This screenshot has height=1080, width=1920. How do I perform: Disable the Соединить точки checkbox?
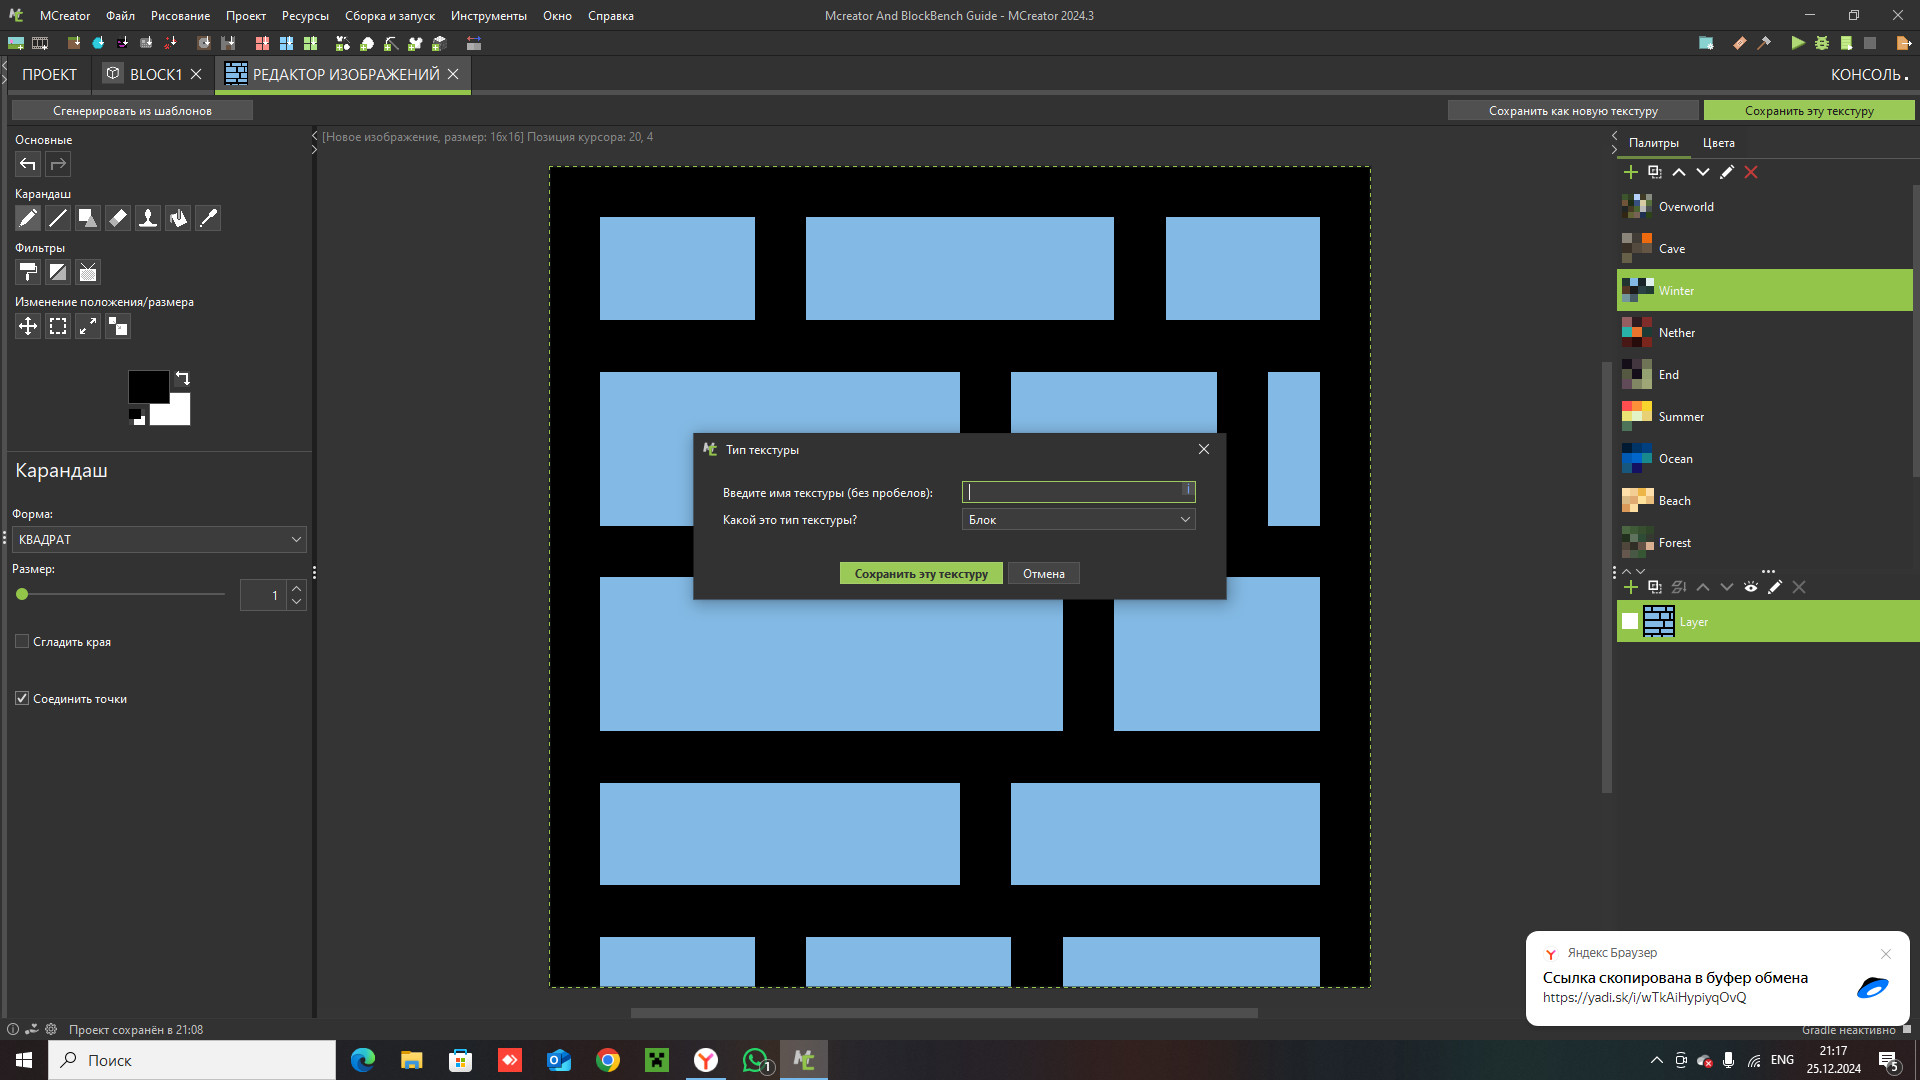(22, 698)
